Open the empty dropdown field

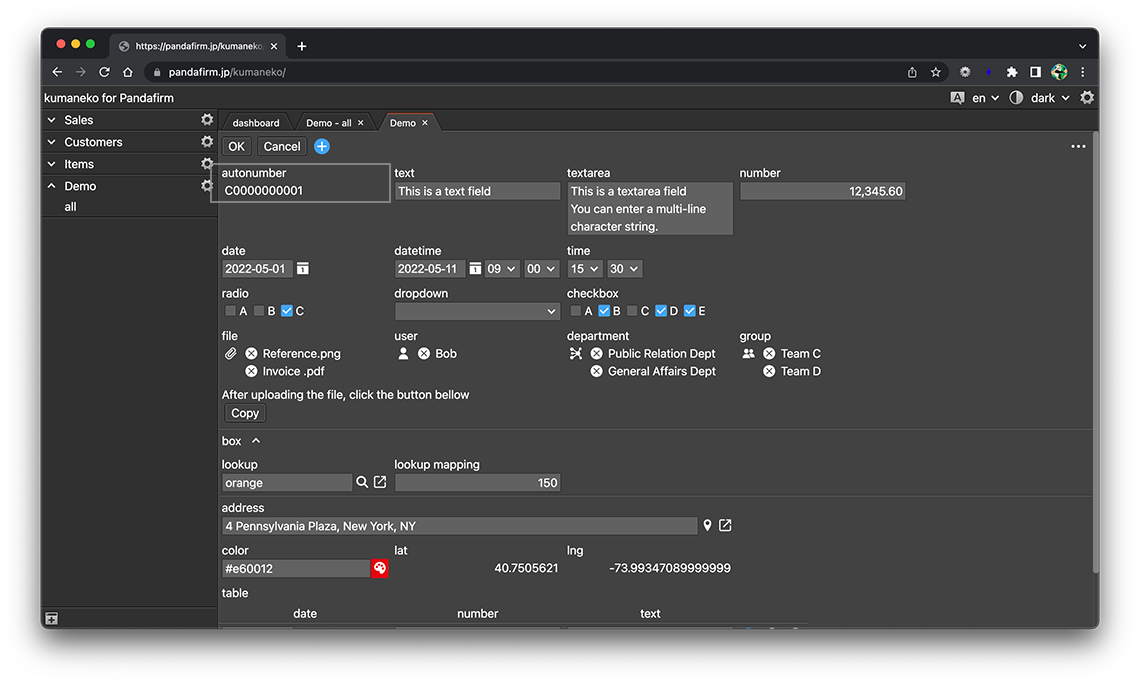click(477, 312)
